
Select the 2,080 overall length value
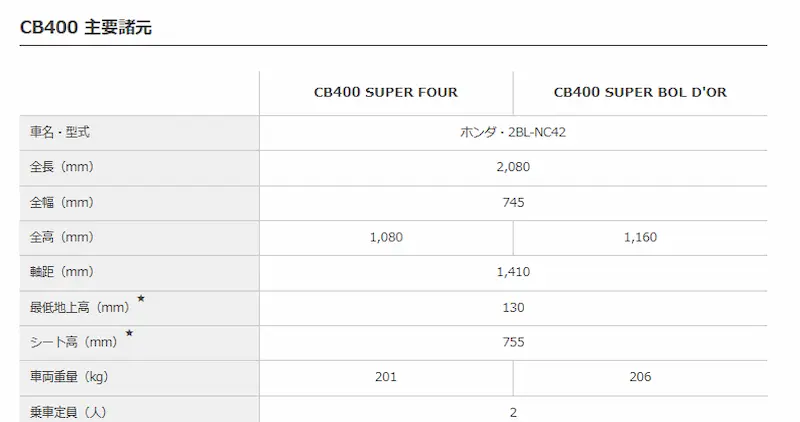coord(512,167)
